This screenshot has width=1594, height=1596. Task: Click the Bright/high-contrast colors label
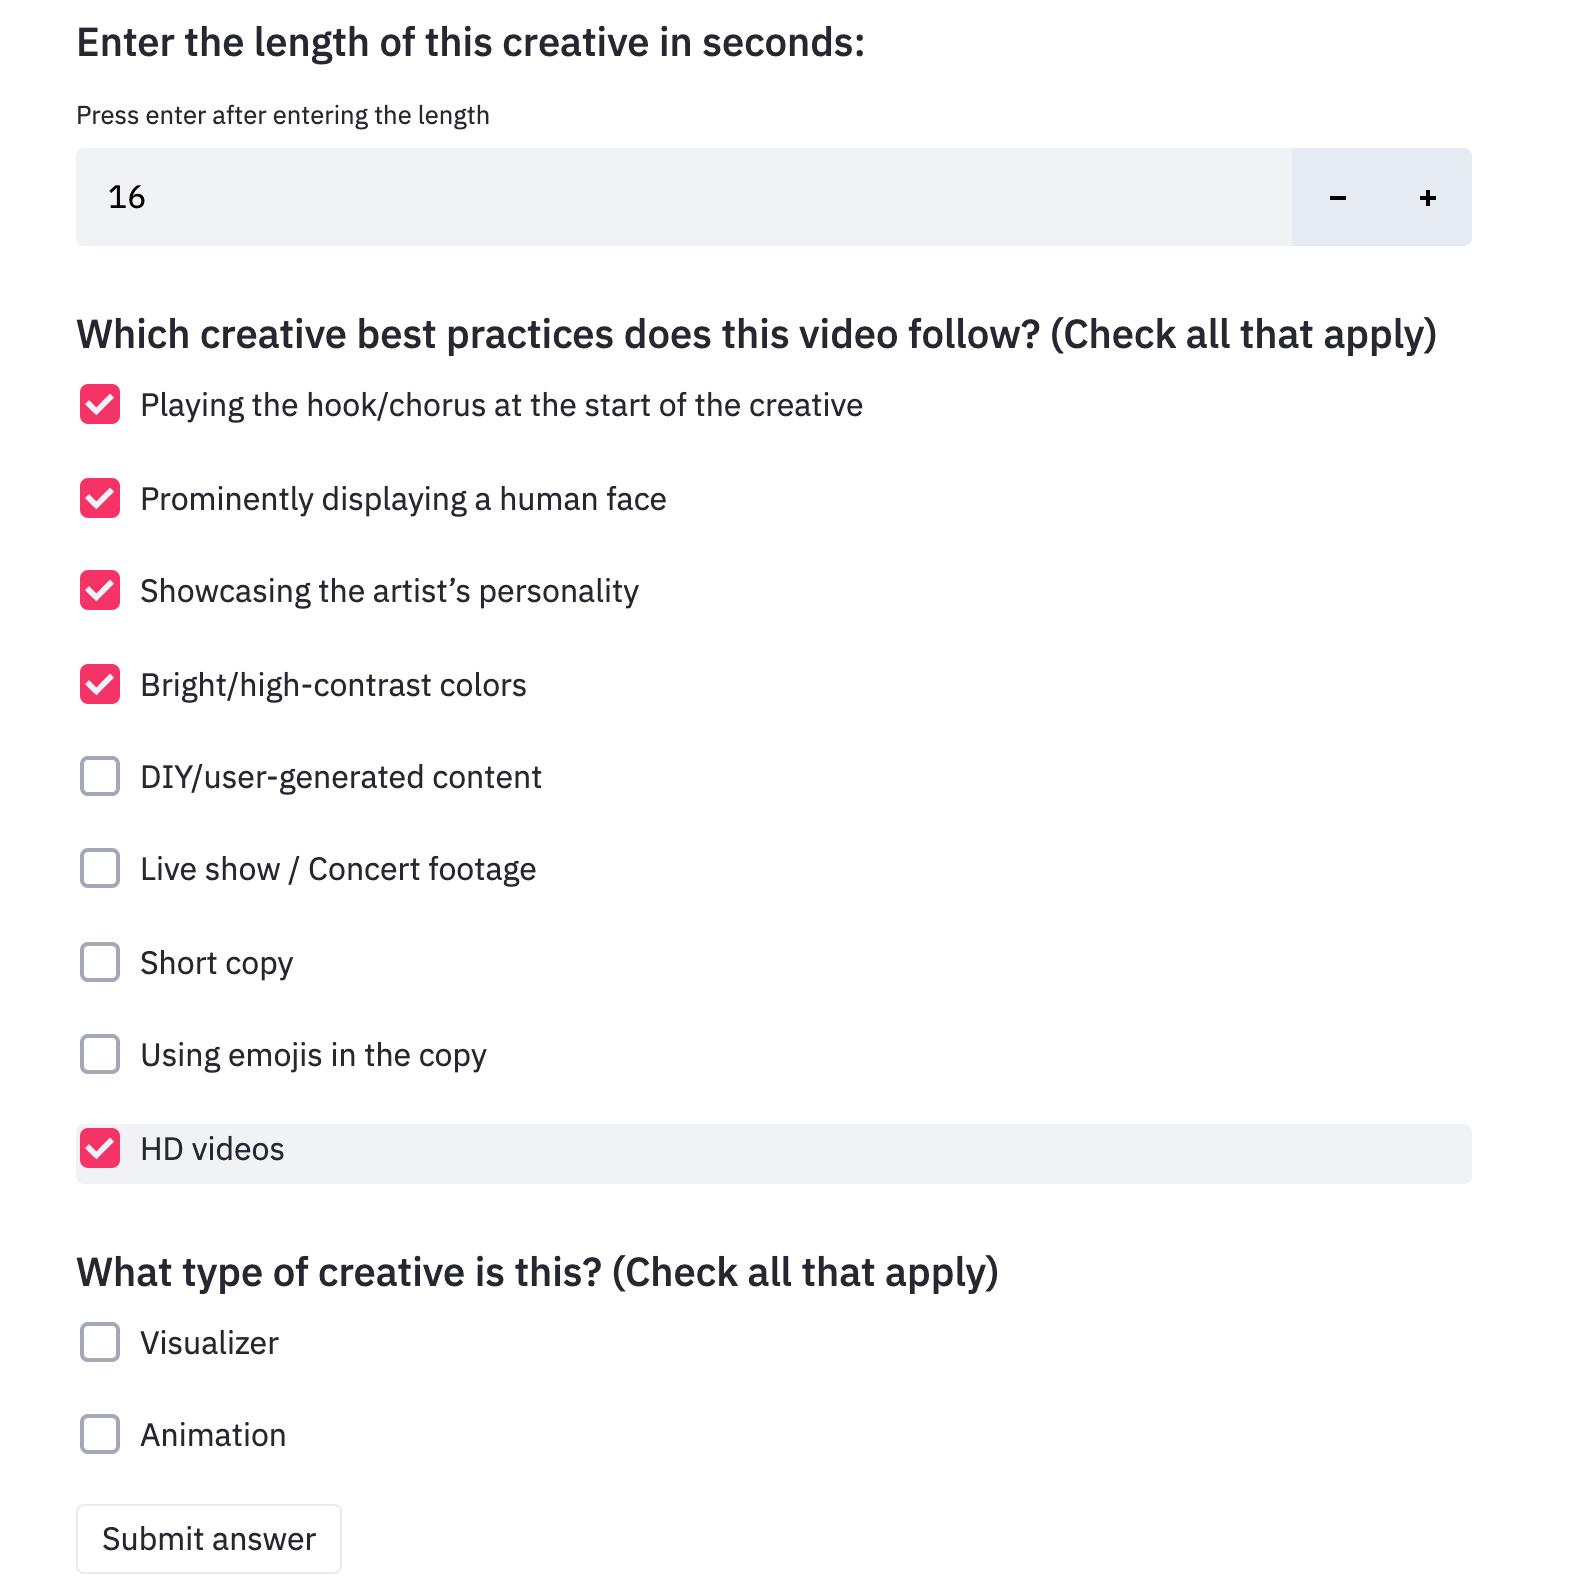coord(333,685)
